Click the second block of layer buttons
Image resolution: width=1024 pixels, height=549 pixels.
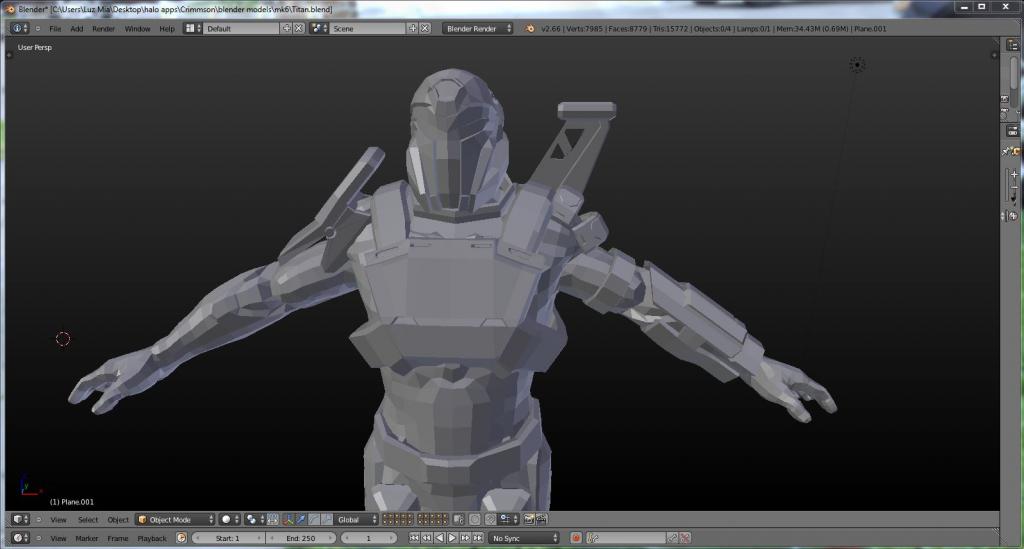[432, 520]
